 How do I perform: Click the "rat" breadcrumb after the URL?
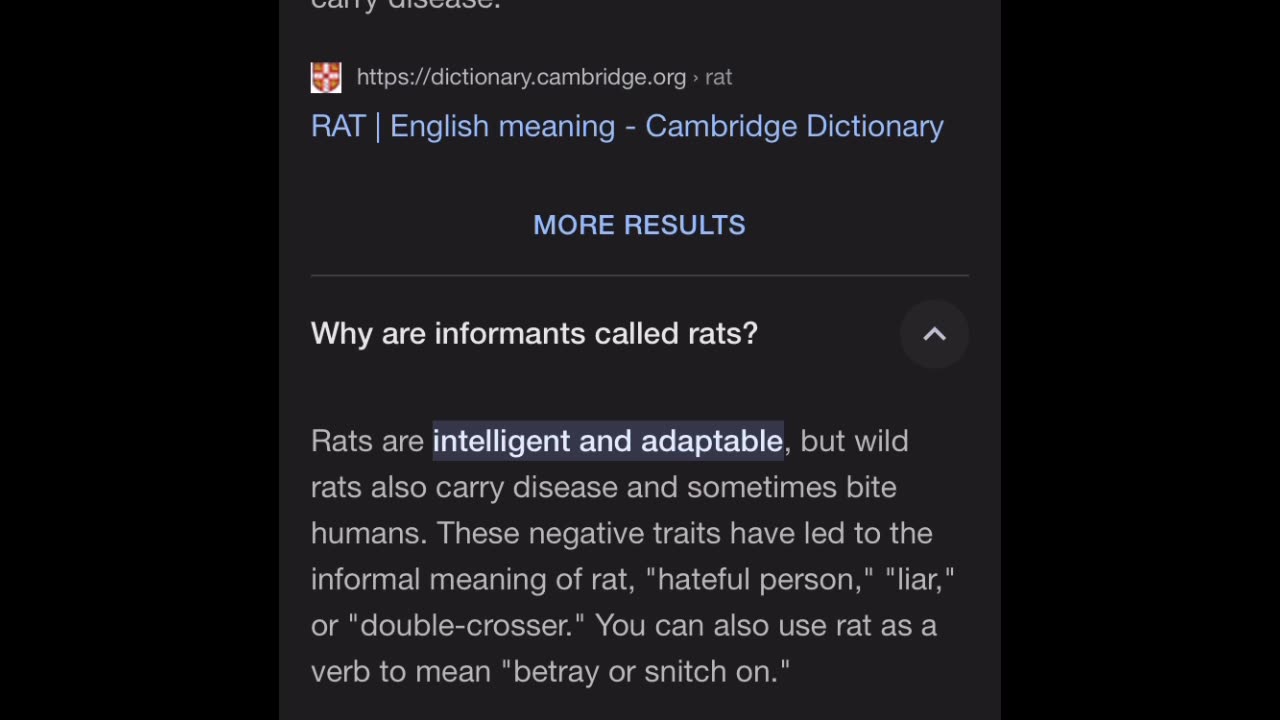coord(719,77)
